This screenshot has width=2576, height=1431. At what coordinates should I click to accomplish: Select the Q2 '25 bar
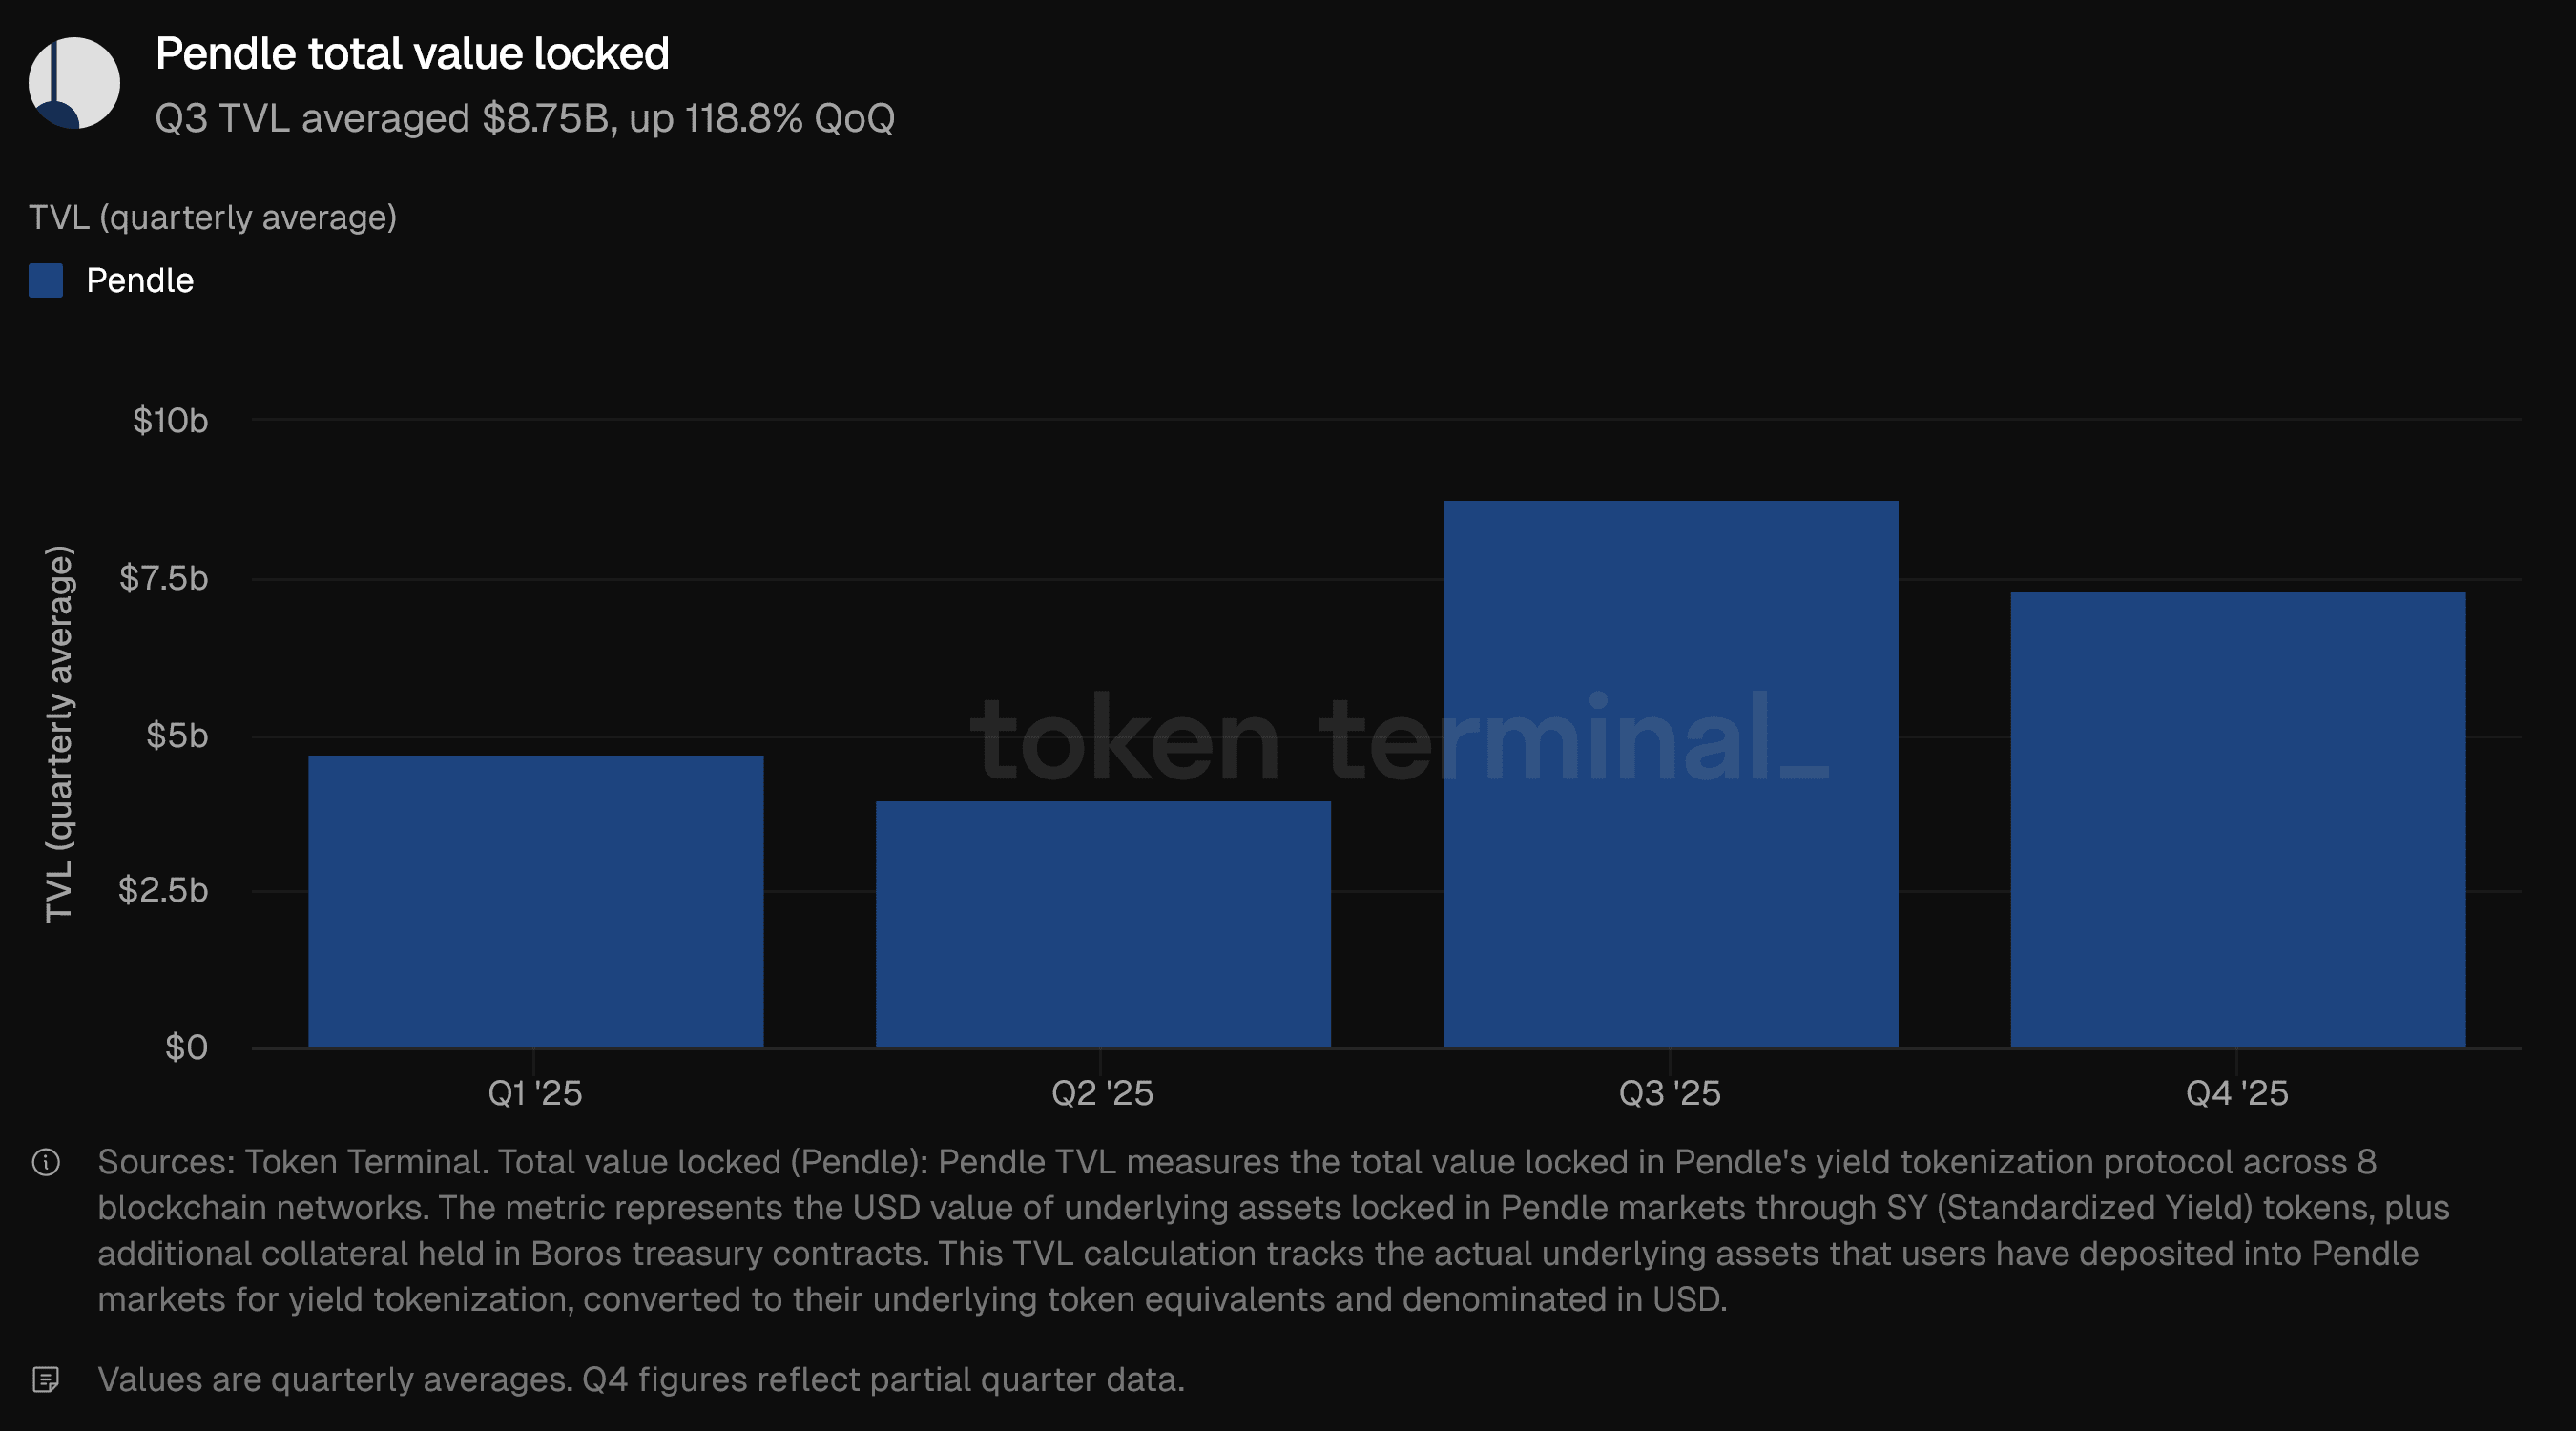[1102, 924]
